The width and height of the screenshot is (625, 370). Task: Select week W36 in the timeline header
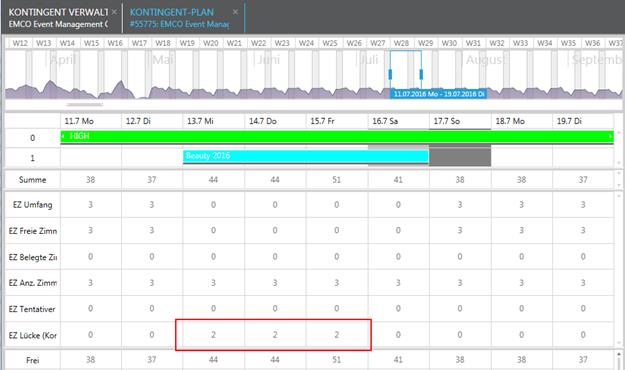(x=592, y=43)
